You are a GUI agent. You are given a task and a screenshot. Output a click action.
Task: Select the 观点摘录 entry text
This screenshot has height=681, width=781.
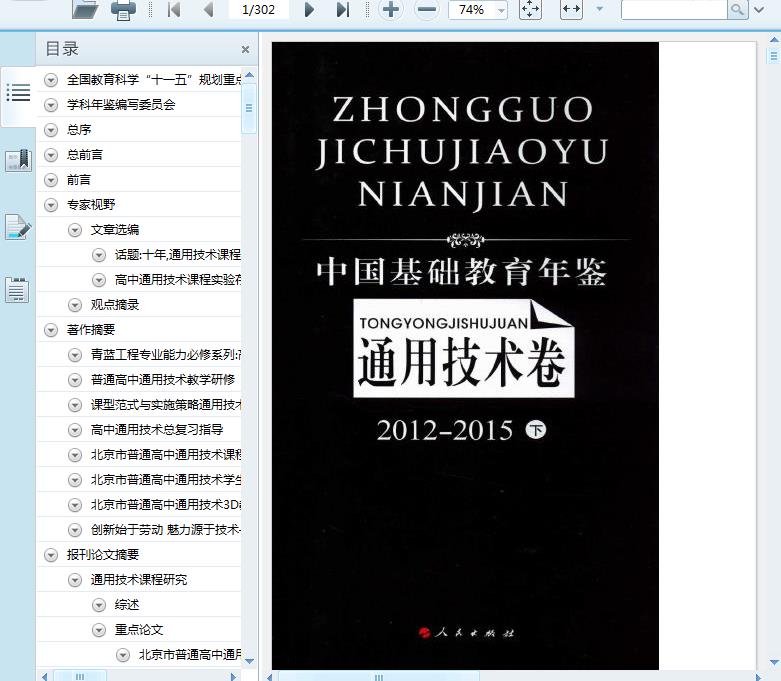point(115,305)
